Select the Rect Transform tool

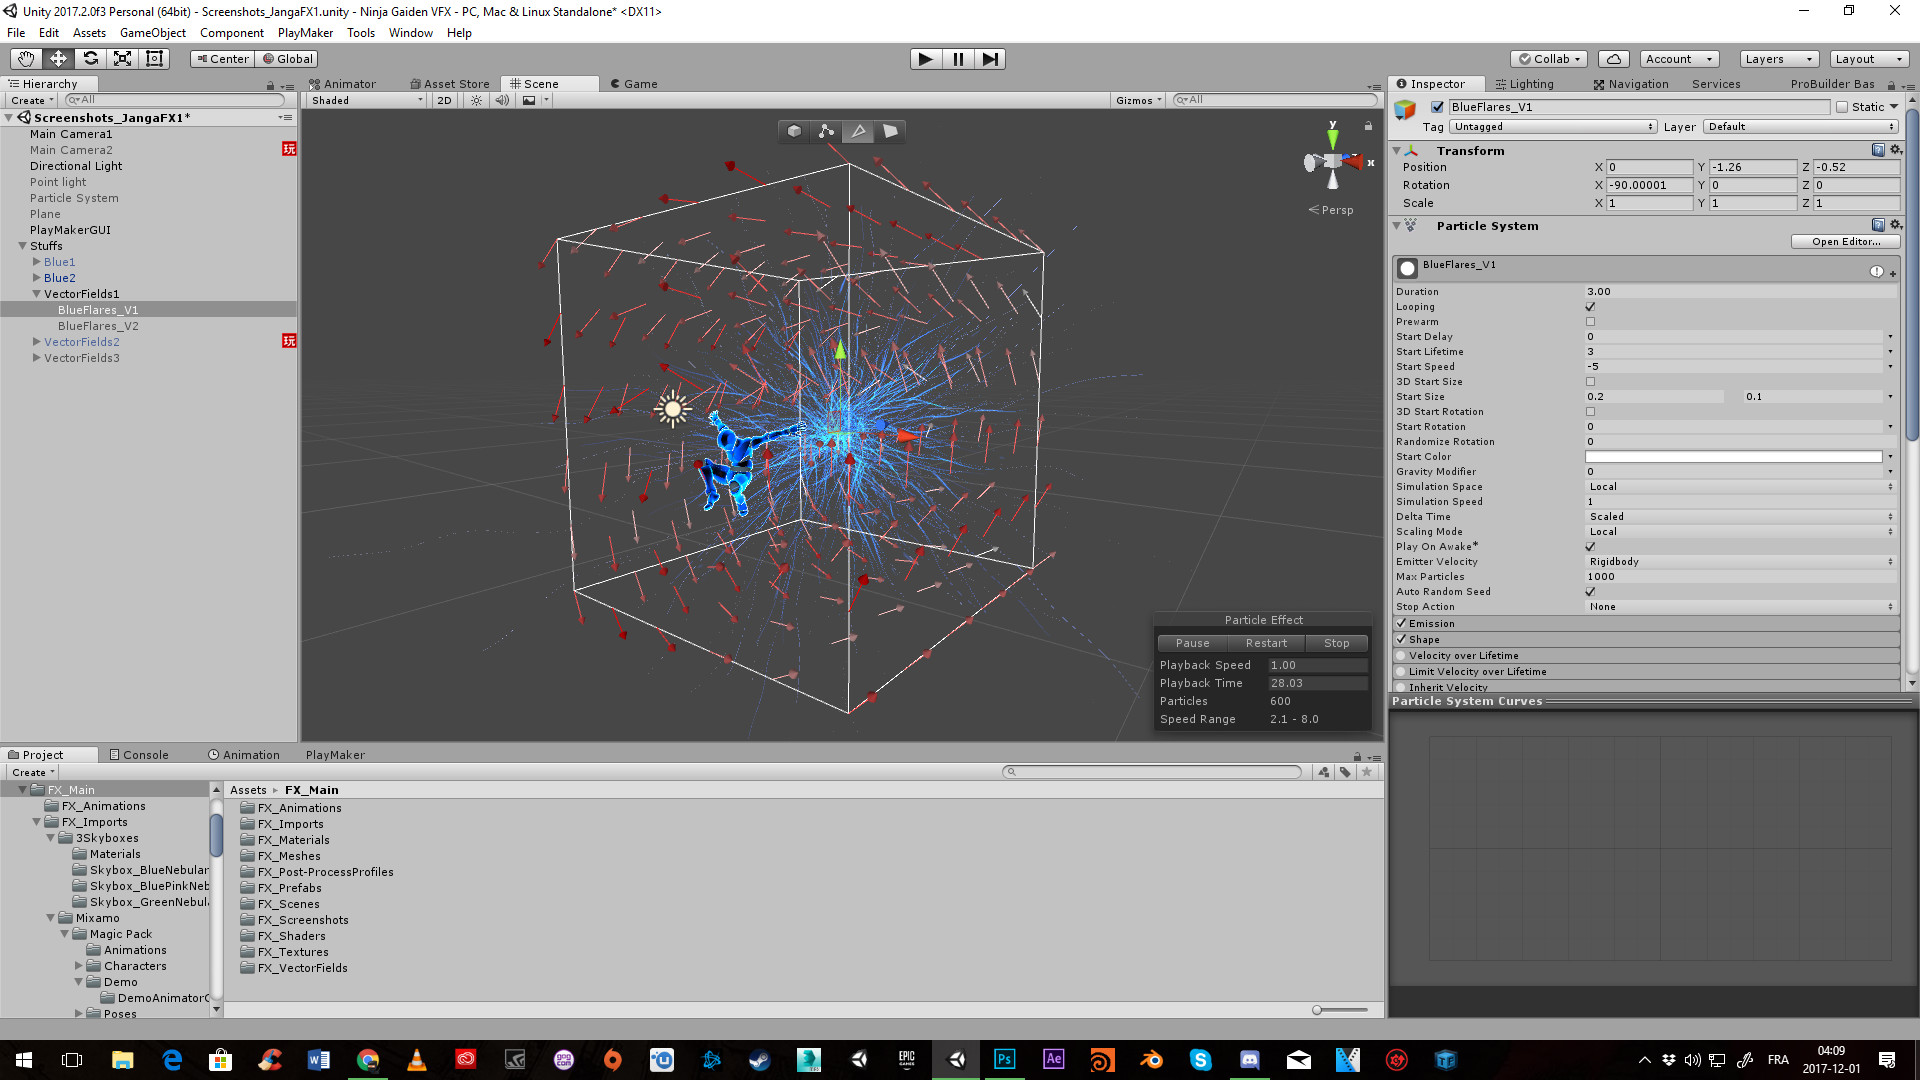(x=154, y=59)
